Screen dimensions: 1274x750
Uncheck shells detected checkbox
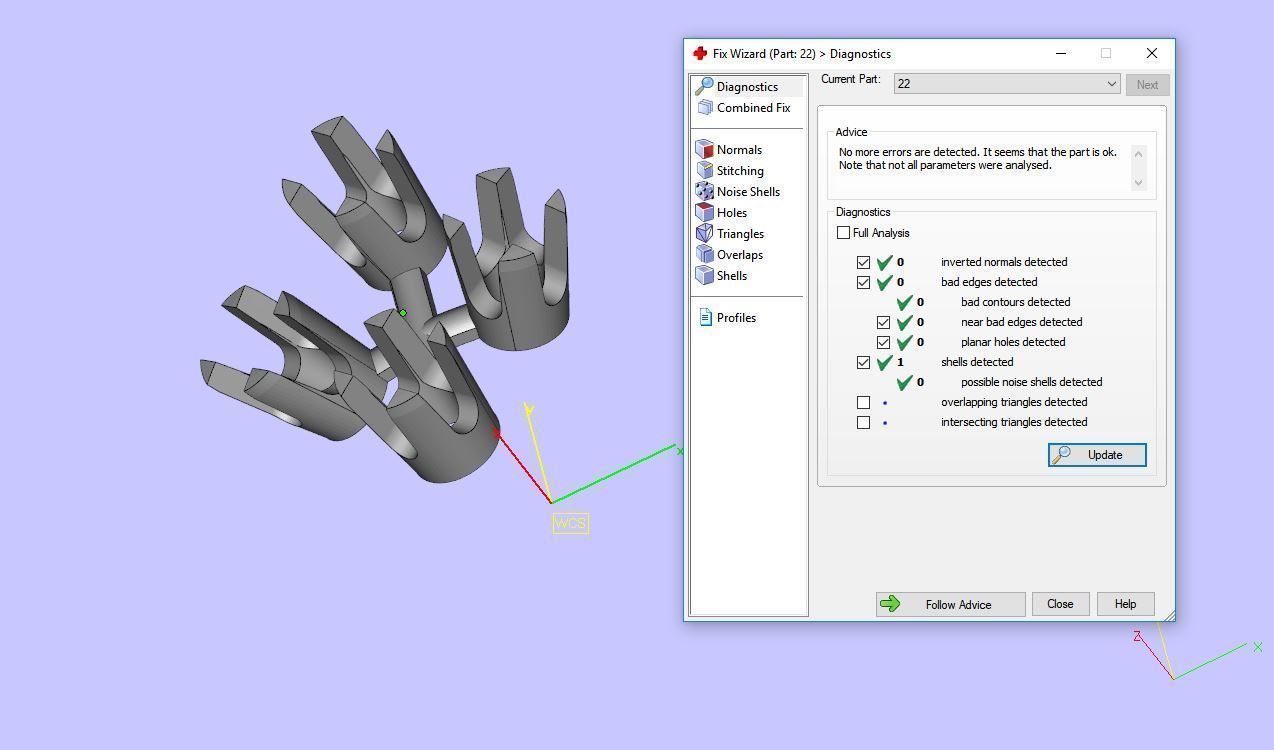[x=863, y=362]
